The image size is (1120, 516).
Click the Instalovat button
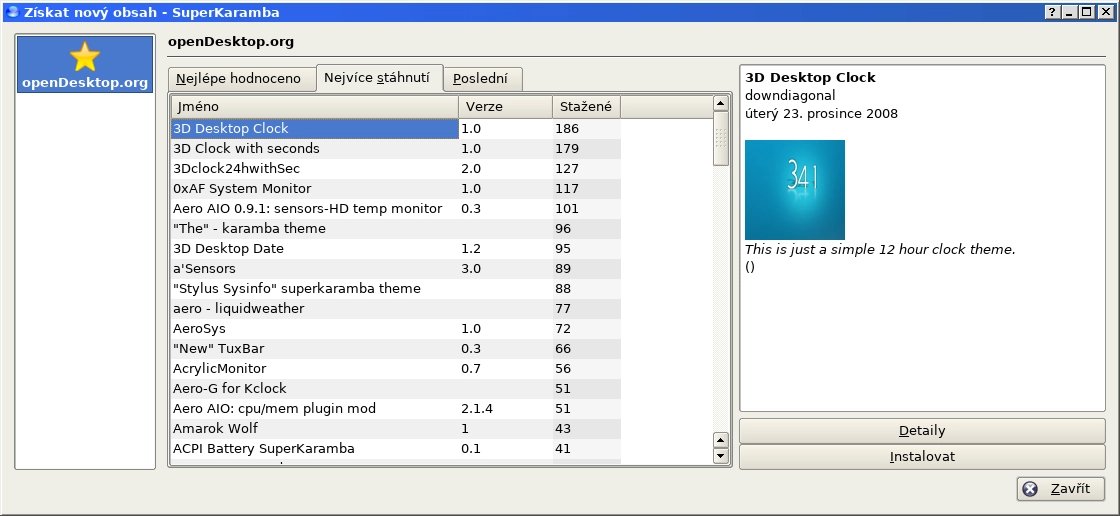pos(922,457)
